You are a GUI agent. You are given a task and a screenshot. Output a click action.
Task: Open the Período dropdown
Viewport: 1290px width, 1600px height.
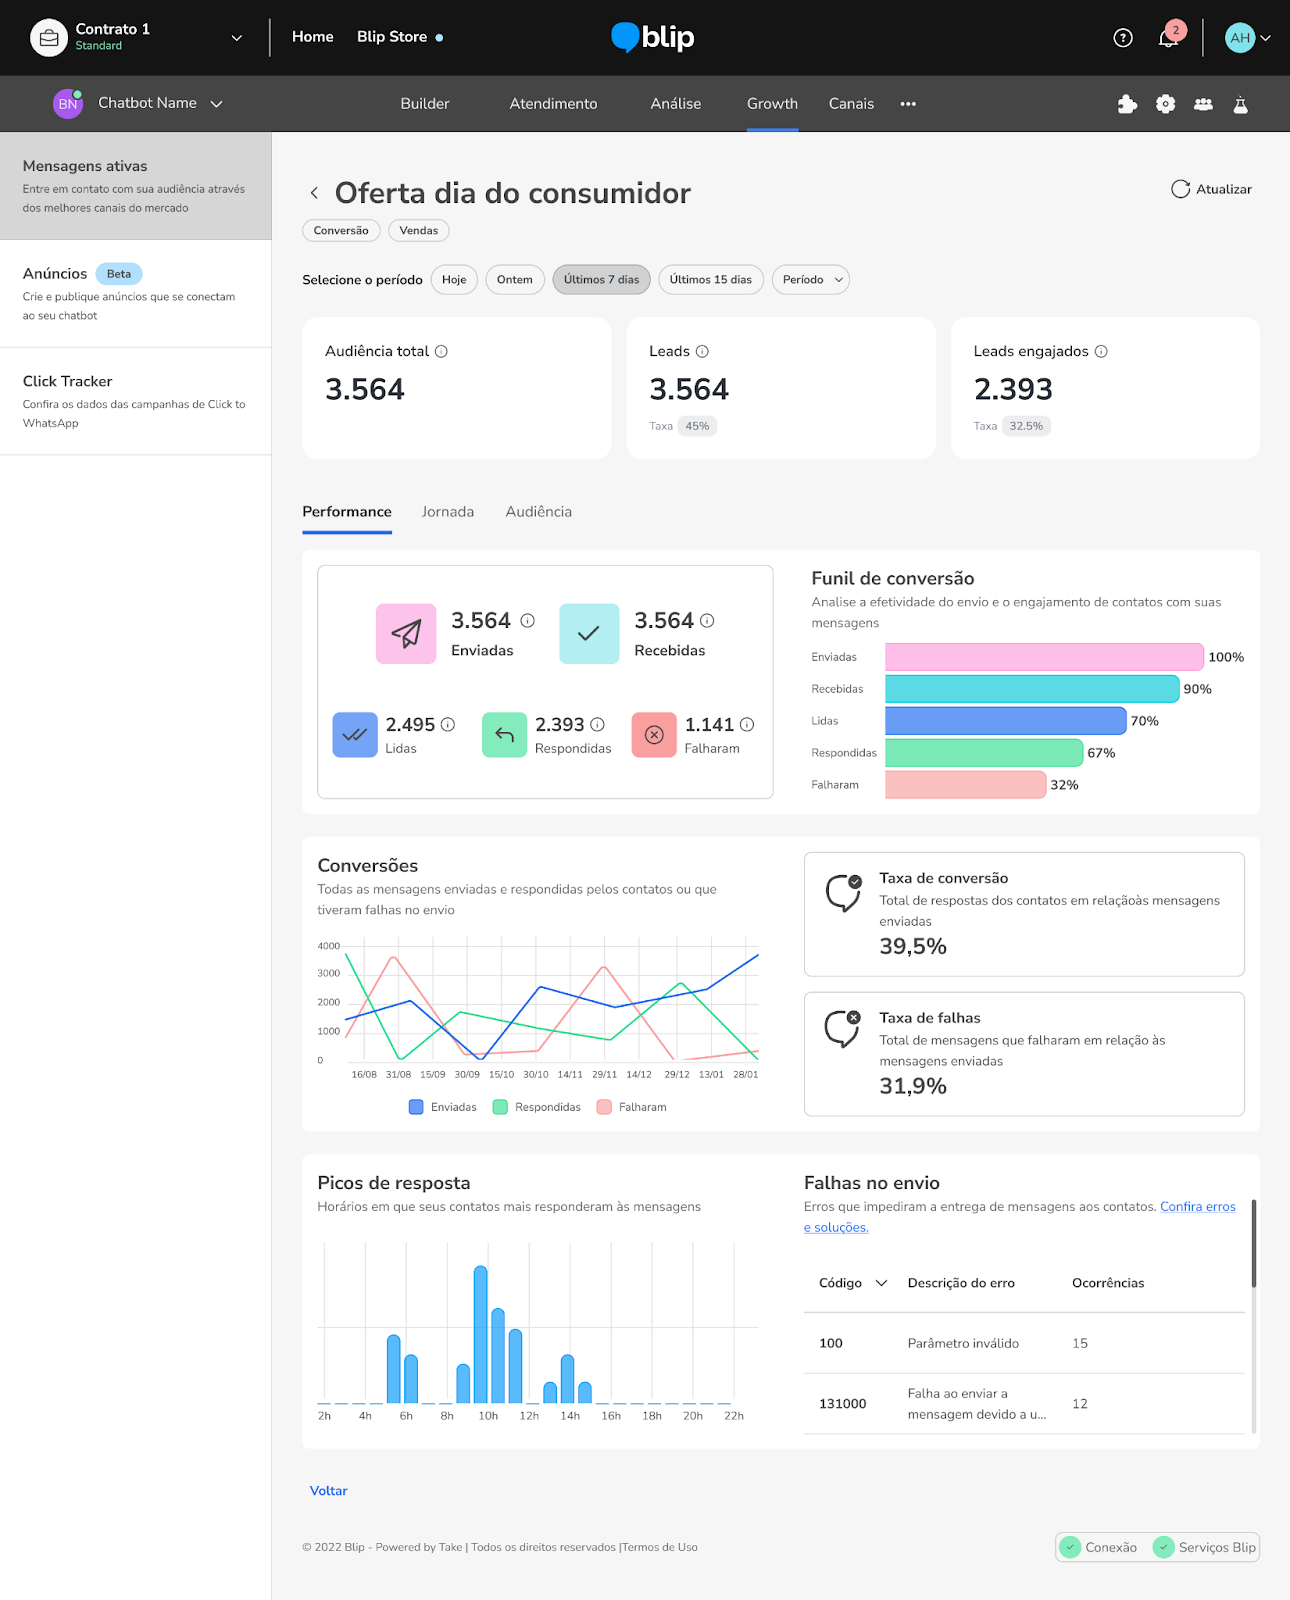tap(810, 280)
